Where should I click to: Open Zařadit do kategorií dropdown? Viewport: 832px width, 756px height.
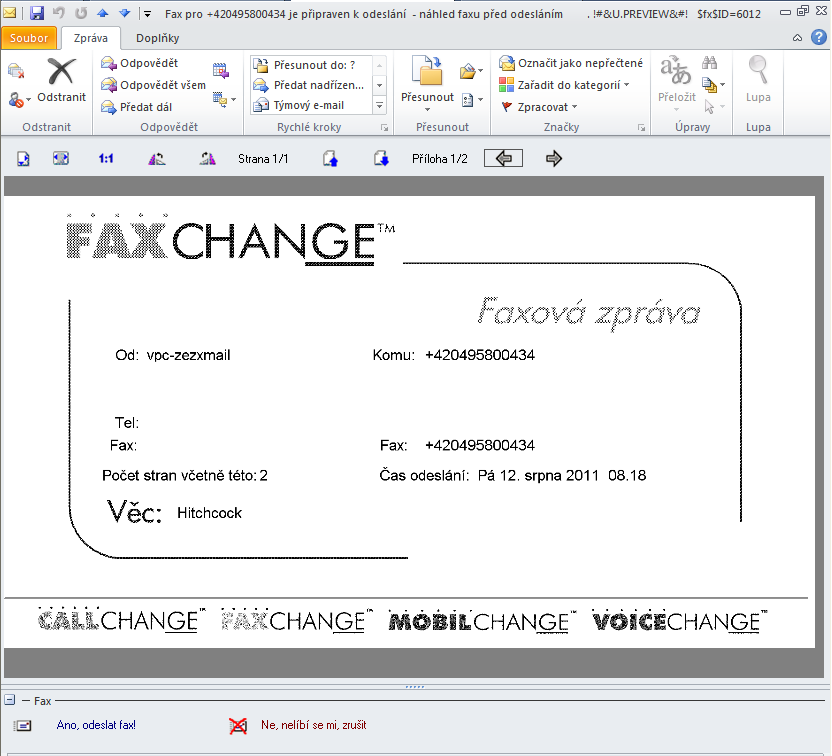pyautogui.click(x=564, y=85)
